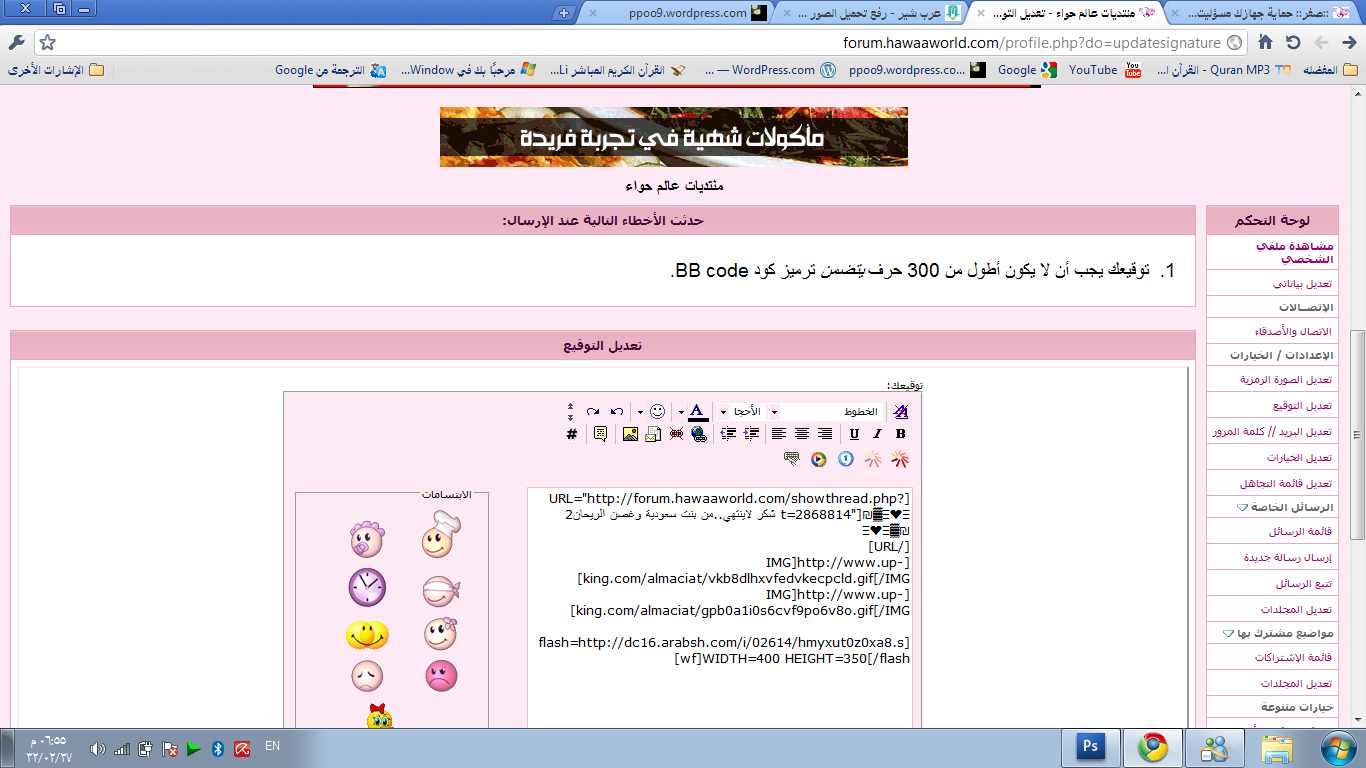The image size is (1366, 768).
Task: Insert Windows Media Player video tag
Action: click(x=819, y=459)
